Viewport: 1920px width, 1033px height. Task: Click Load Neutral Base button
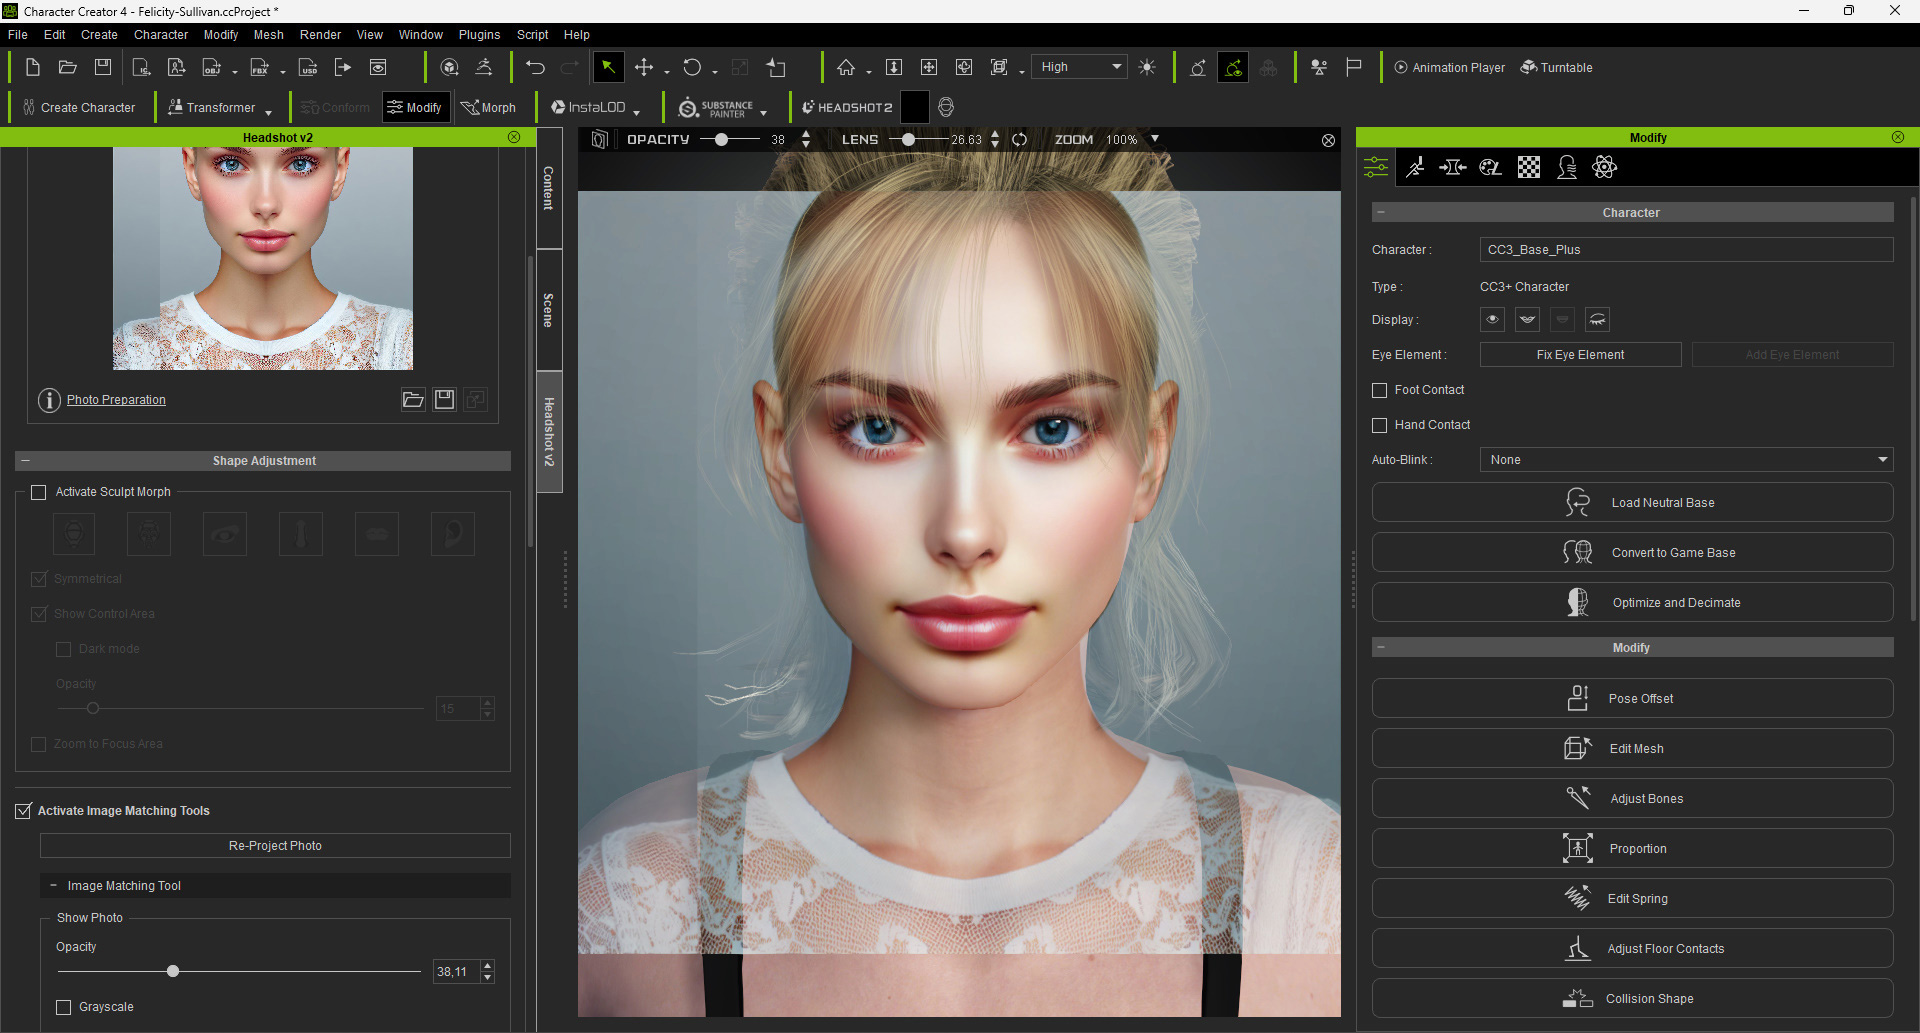(x=1632, y=503)
